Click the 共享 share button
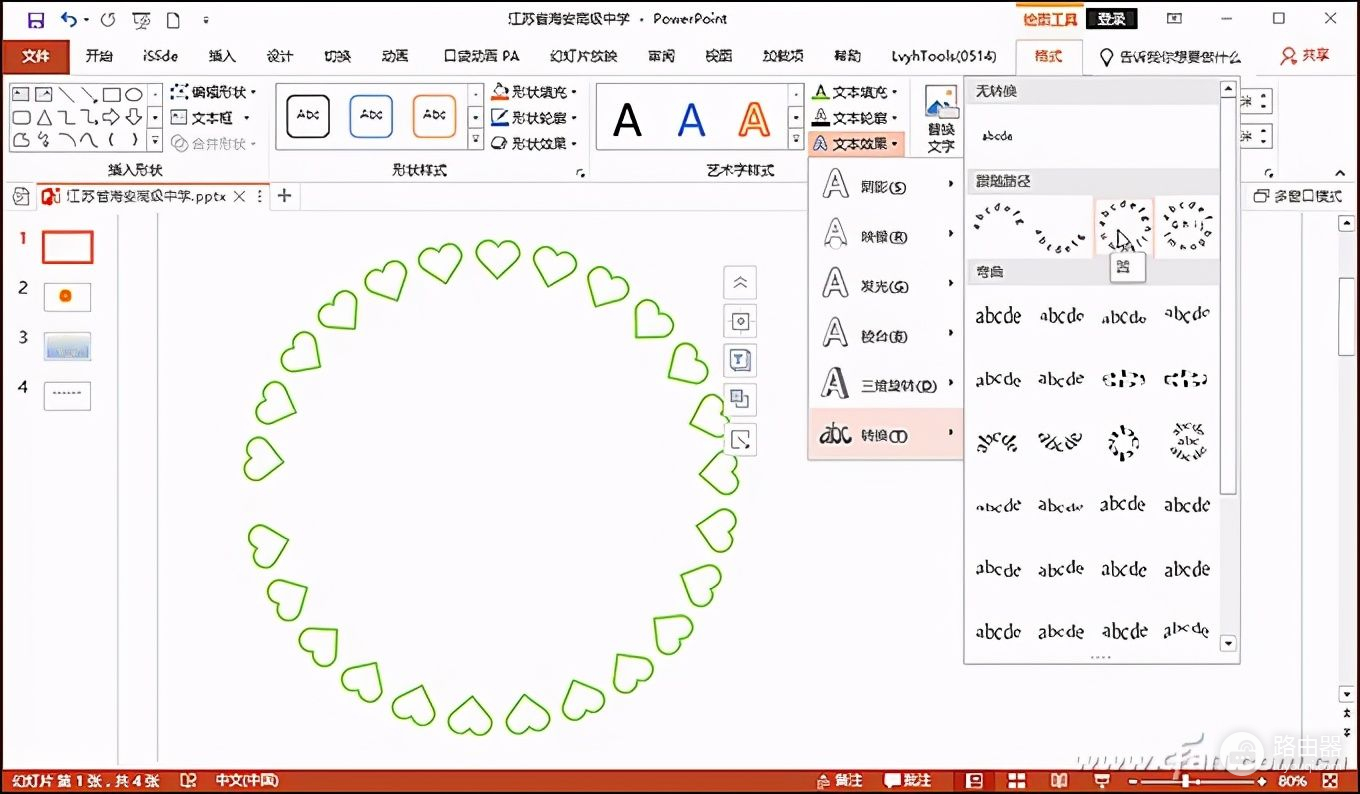This screenshot has width=1360, height=794. pos(1306,56)
